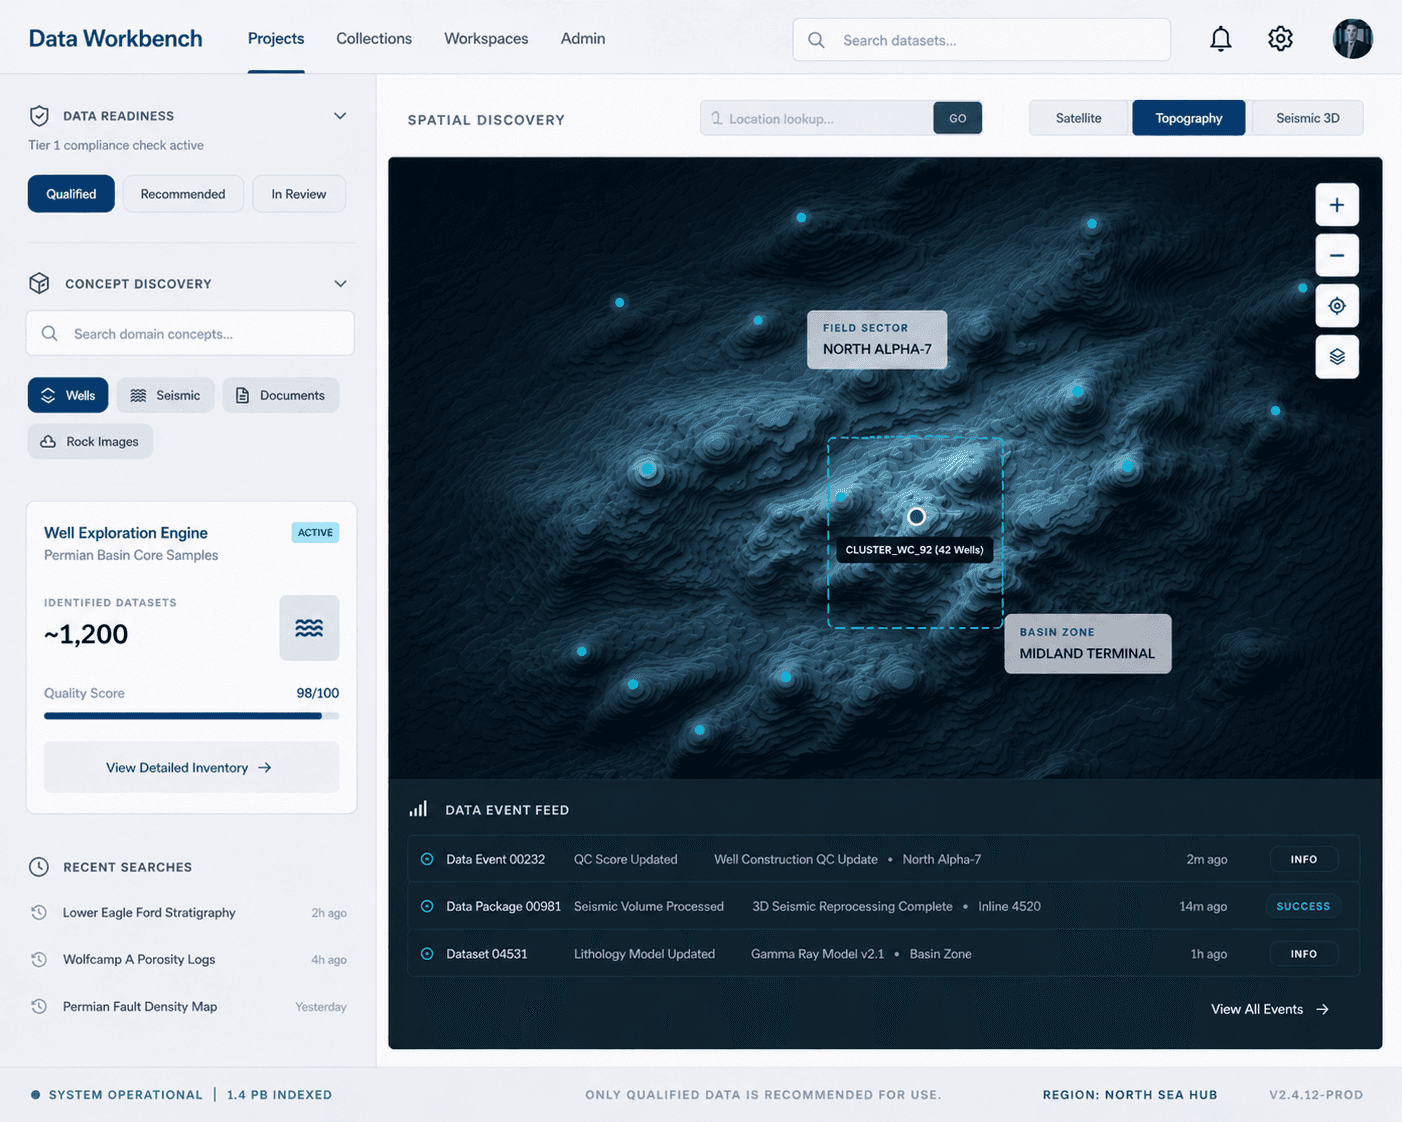Toggle the Qualified filter
Screen dimensions: 1402x1122
(71, 194)
